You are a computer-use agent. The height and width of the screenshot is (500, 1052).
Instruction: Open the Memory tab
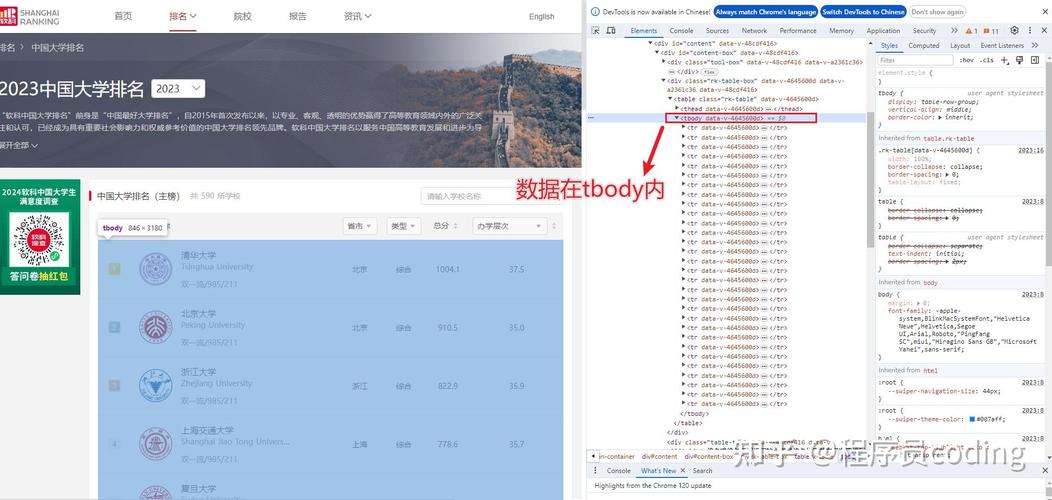841,31
